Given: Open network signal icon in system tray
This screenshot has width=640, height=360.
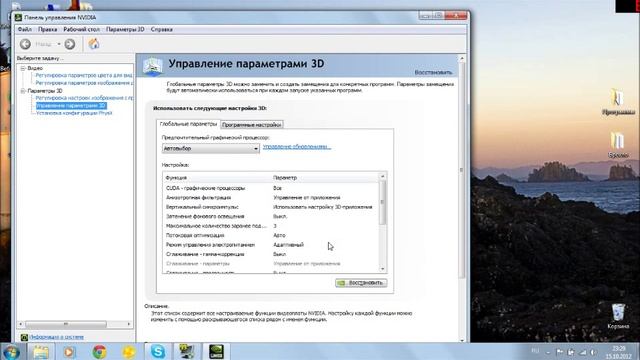Looking at the screenshot, I should tap(582, 352).
